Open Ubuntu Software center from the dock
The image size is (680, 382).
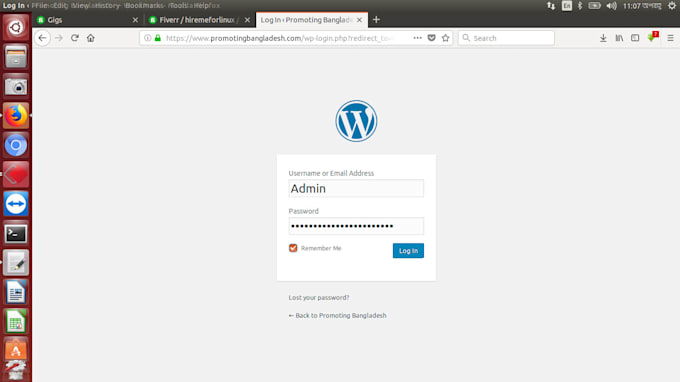coord(16,350)
